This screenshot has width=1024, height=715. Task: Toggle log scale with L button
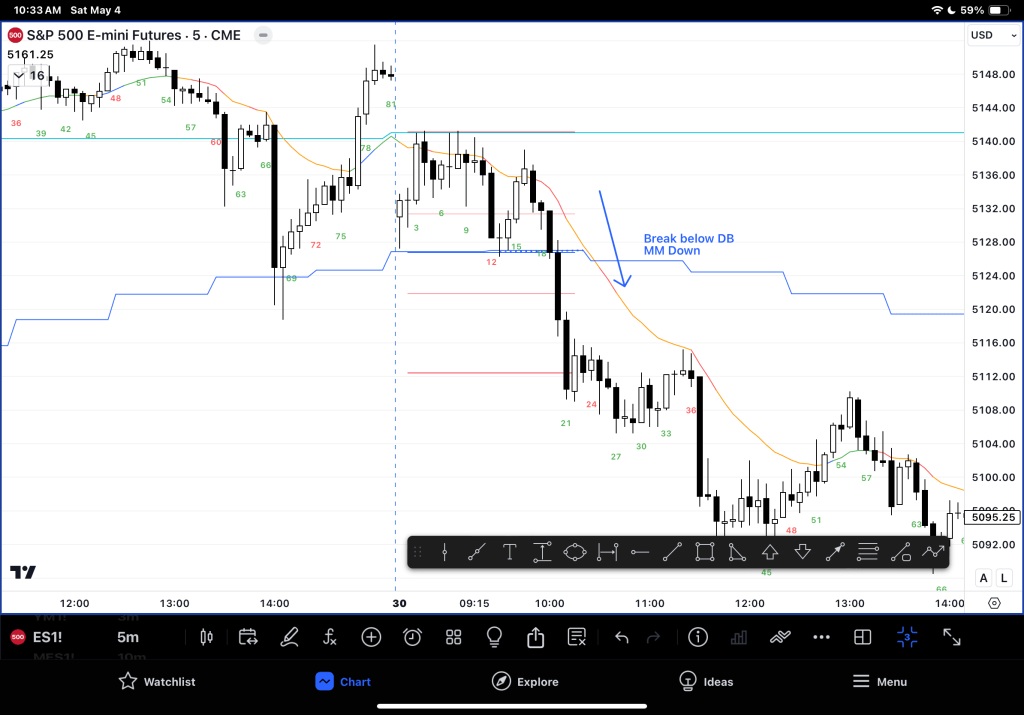(1003, 578)
